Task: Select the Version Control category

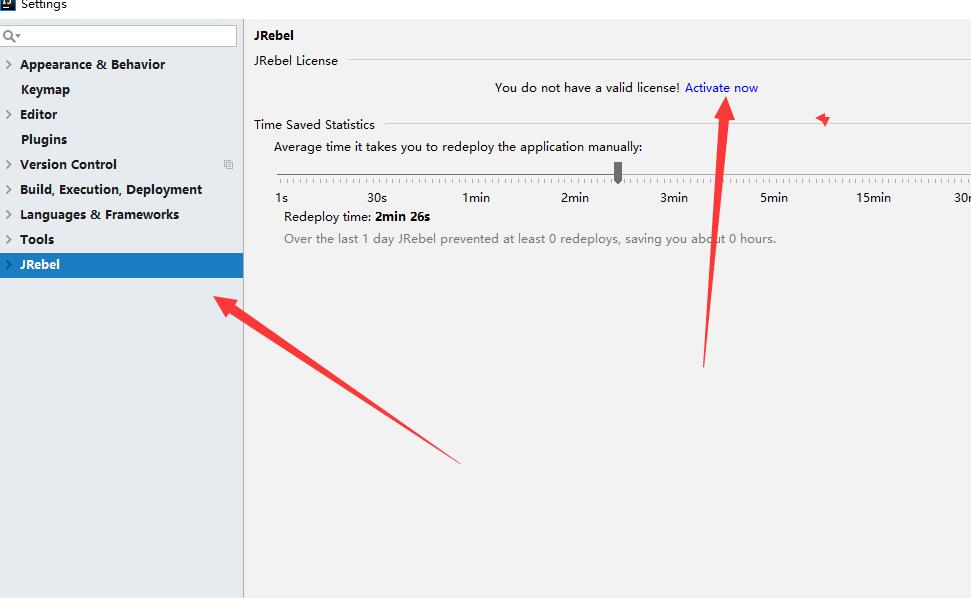Action: pos(68,165)
